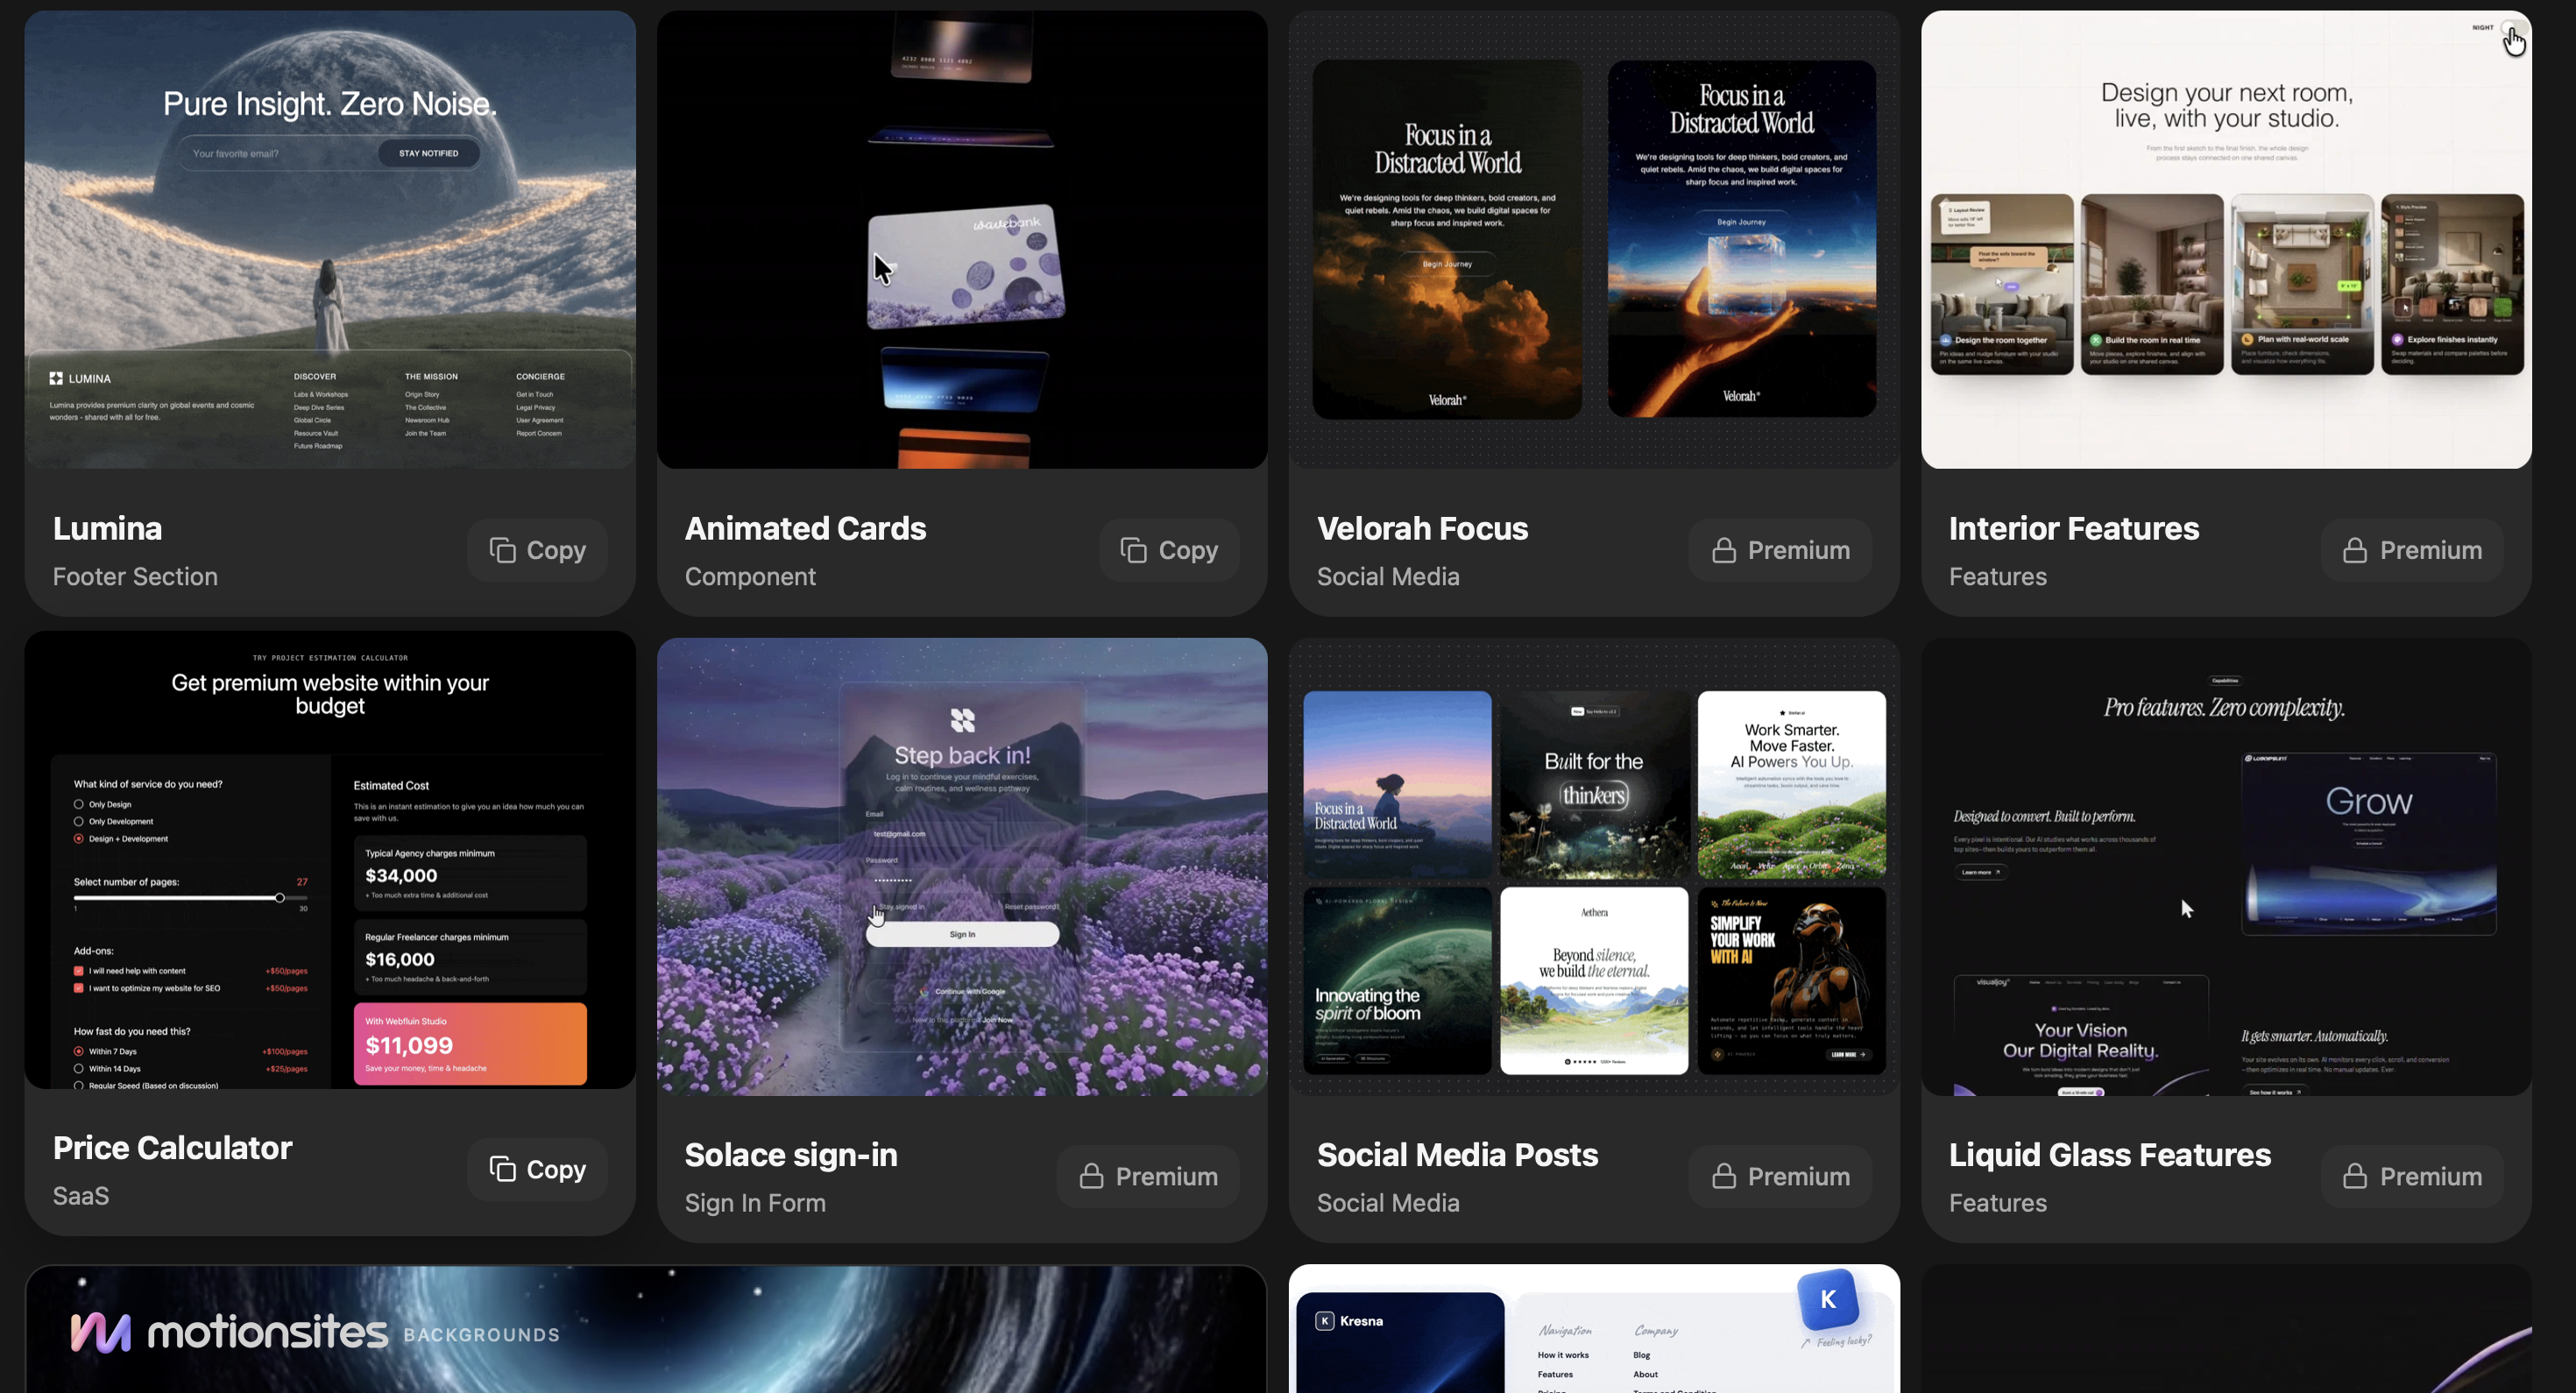The width and height of the screenshot is (2576, 1393).
Task: Click Premium on the Solace sign-in card
Action: coord(1148,1176)
